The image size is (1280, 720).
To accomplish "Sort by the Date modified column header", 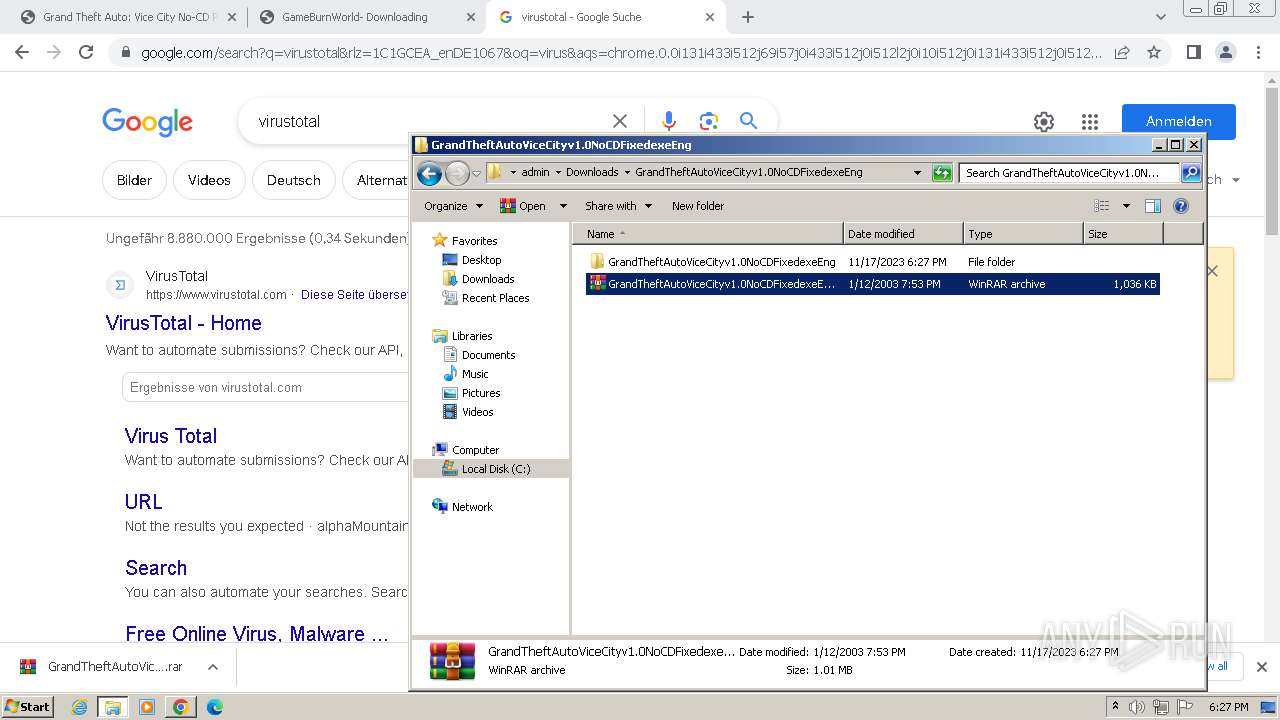I will point(903,234).
